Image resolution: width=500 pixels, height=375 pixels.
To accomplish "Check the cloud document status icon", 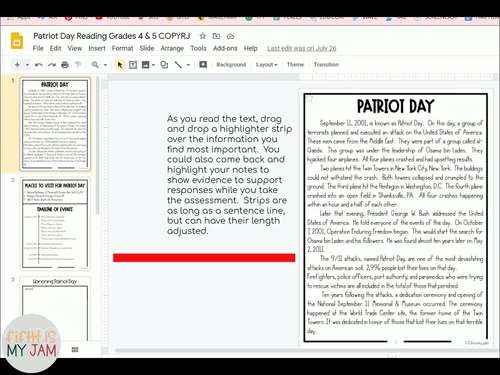I will pyautogui.click(x=230, y=36).
